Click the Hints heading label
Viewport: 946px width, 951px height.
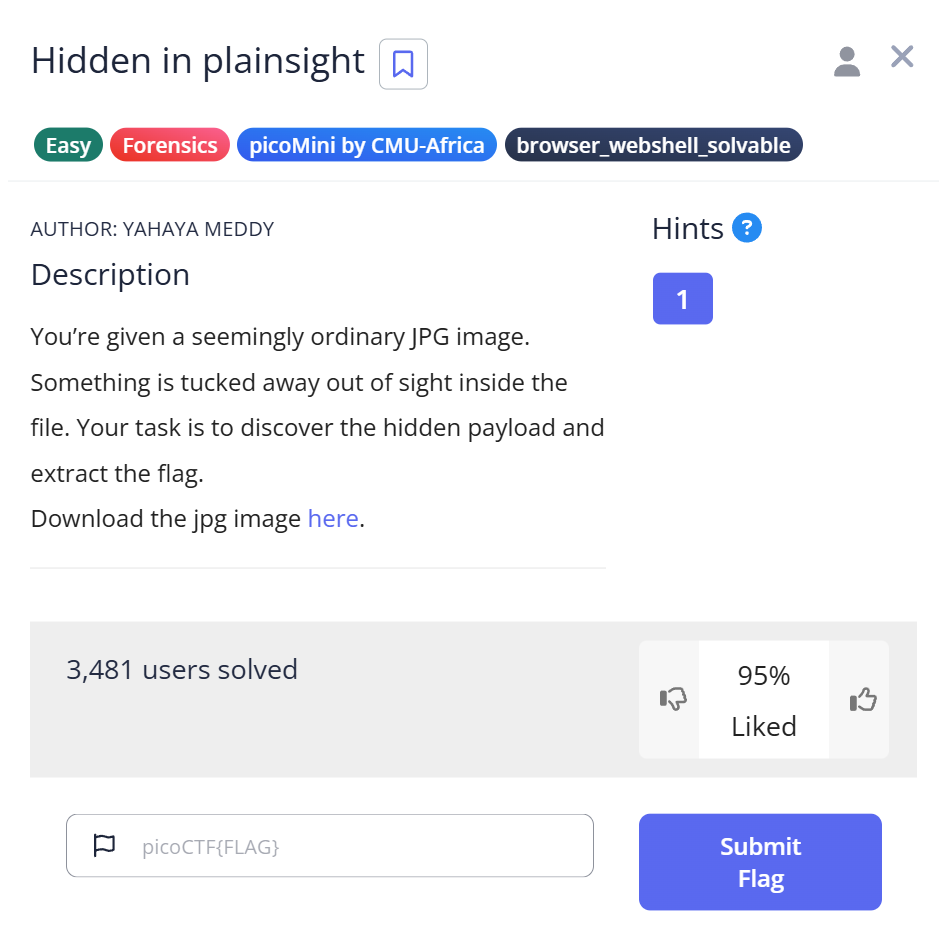[x=687, y=229]
